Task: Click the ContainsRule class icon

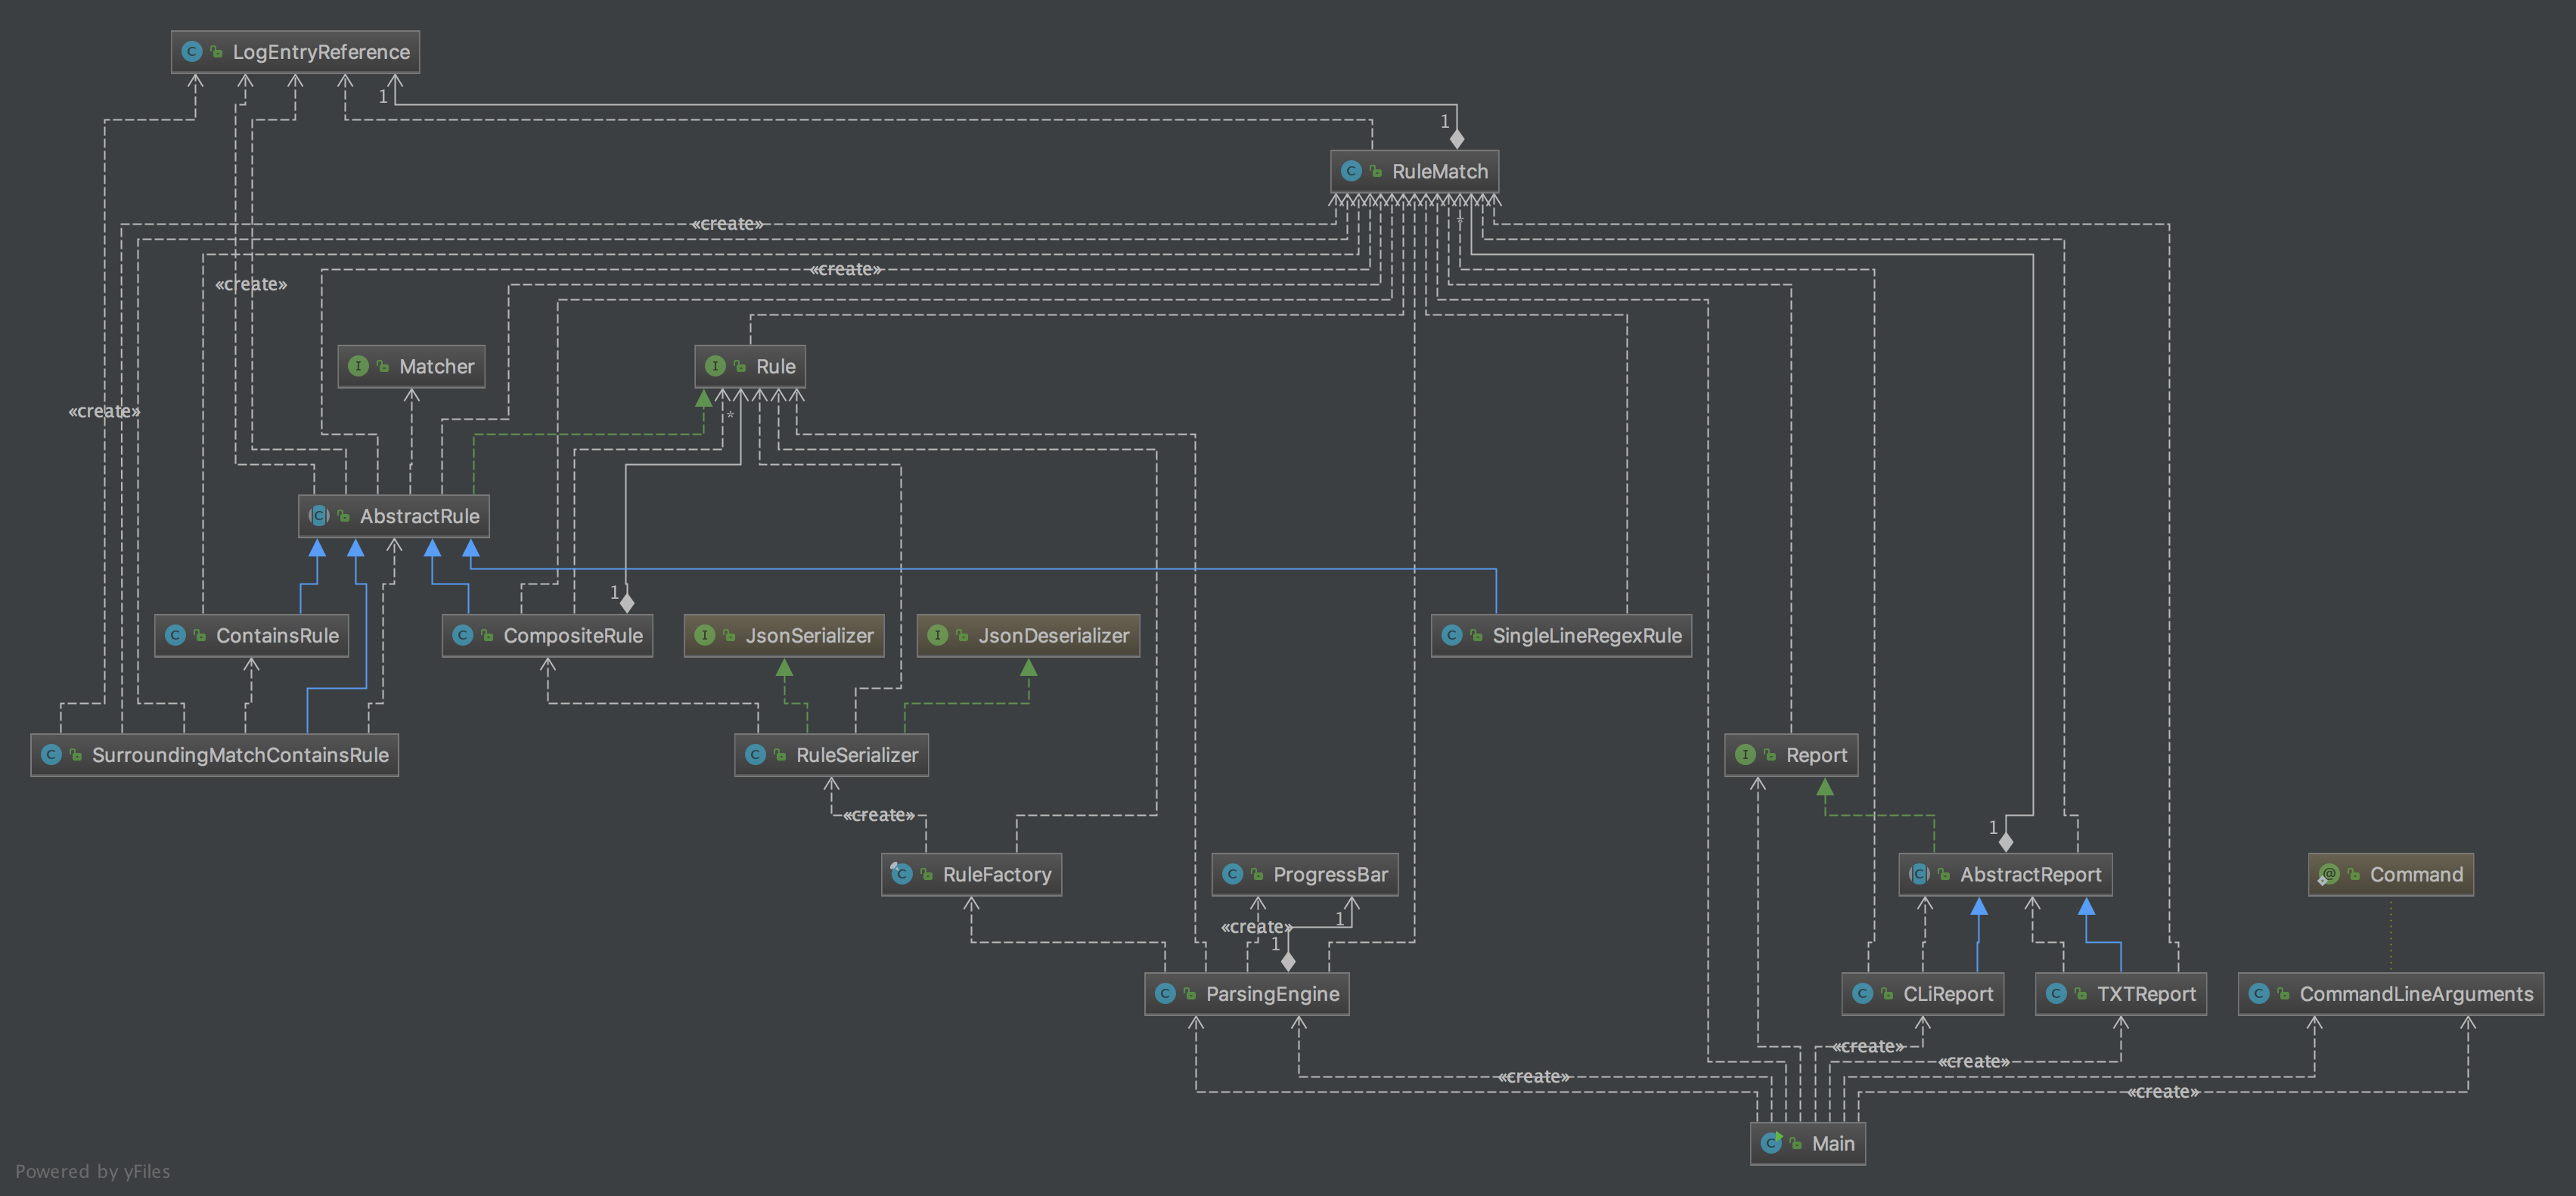Action: coord(175,635)
